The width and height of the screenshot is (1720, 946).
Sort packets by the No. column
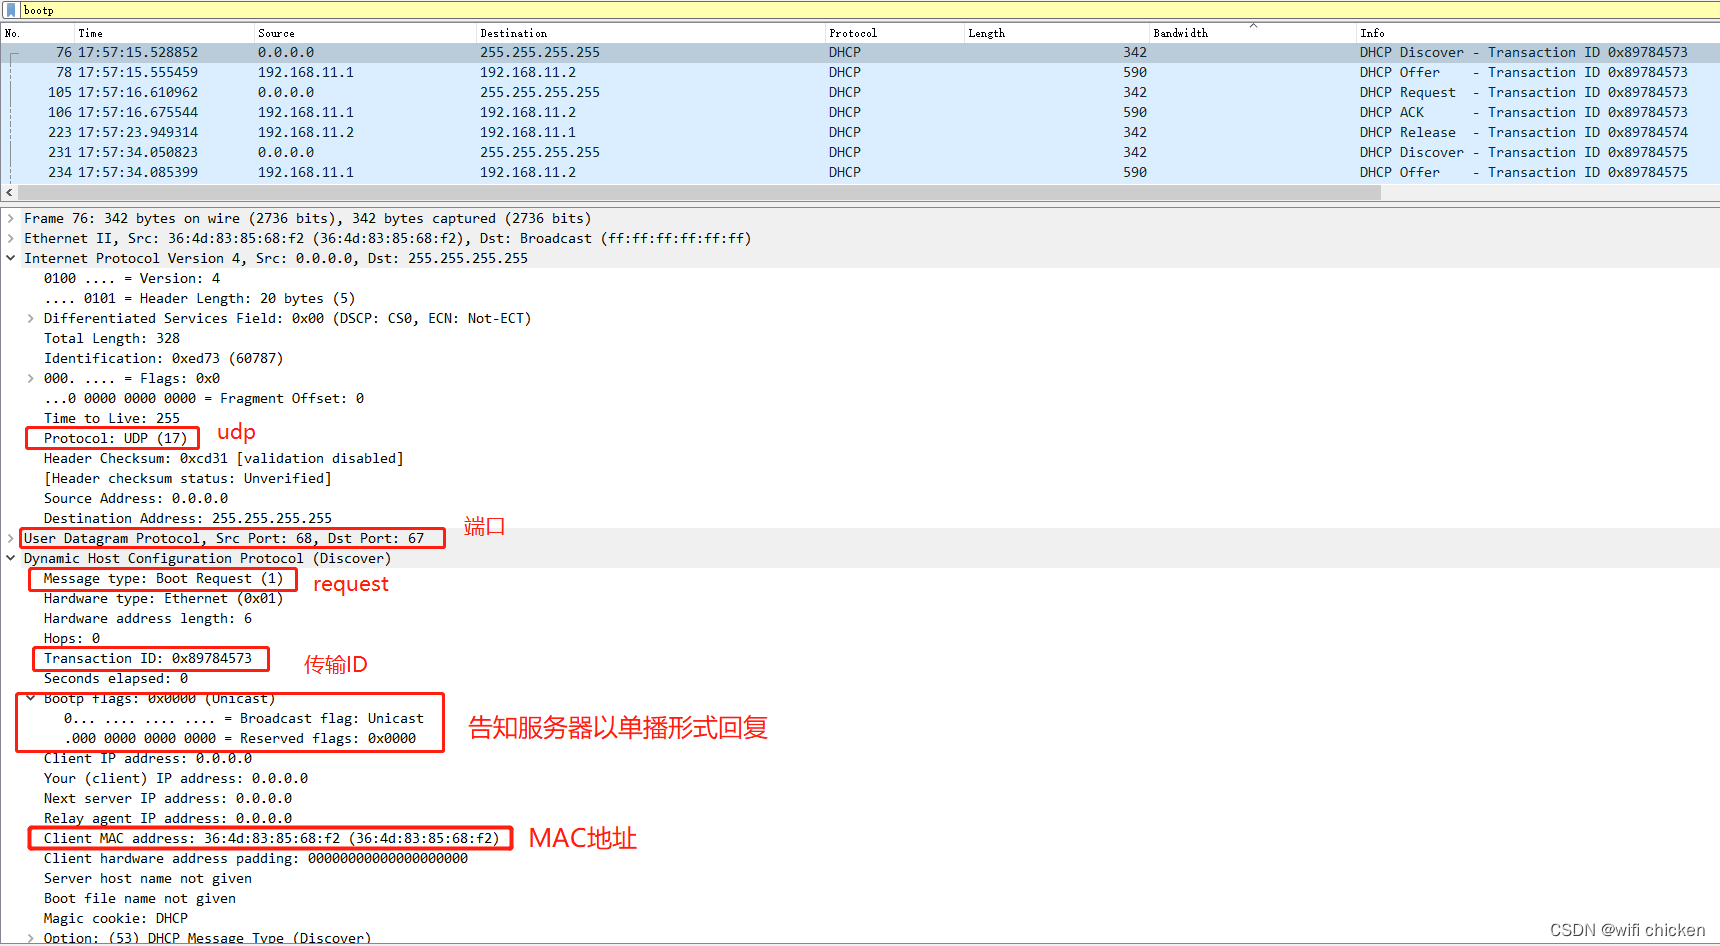click(x=38, y=33)
